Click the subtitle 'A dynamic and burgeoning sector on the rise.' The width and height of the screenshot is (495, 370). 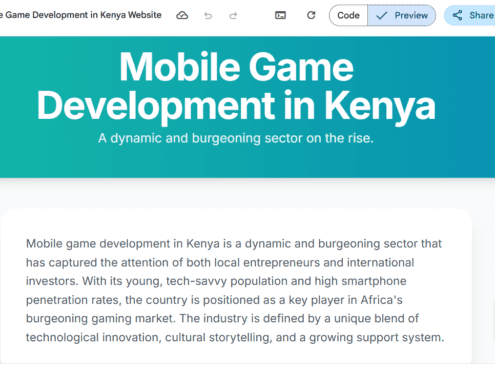[x=236, y=138]
